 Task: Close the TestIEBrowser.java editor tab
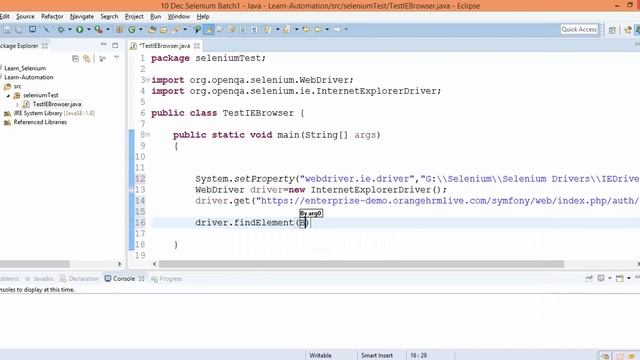click(197, 46)
